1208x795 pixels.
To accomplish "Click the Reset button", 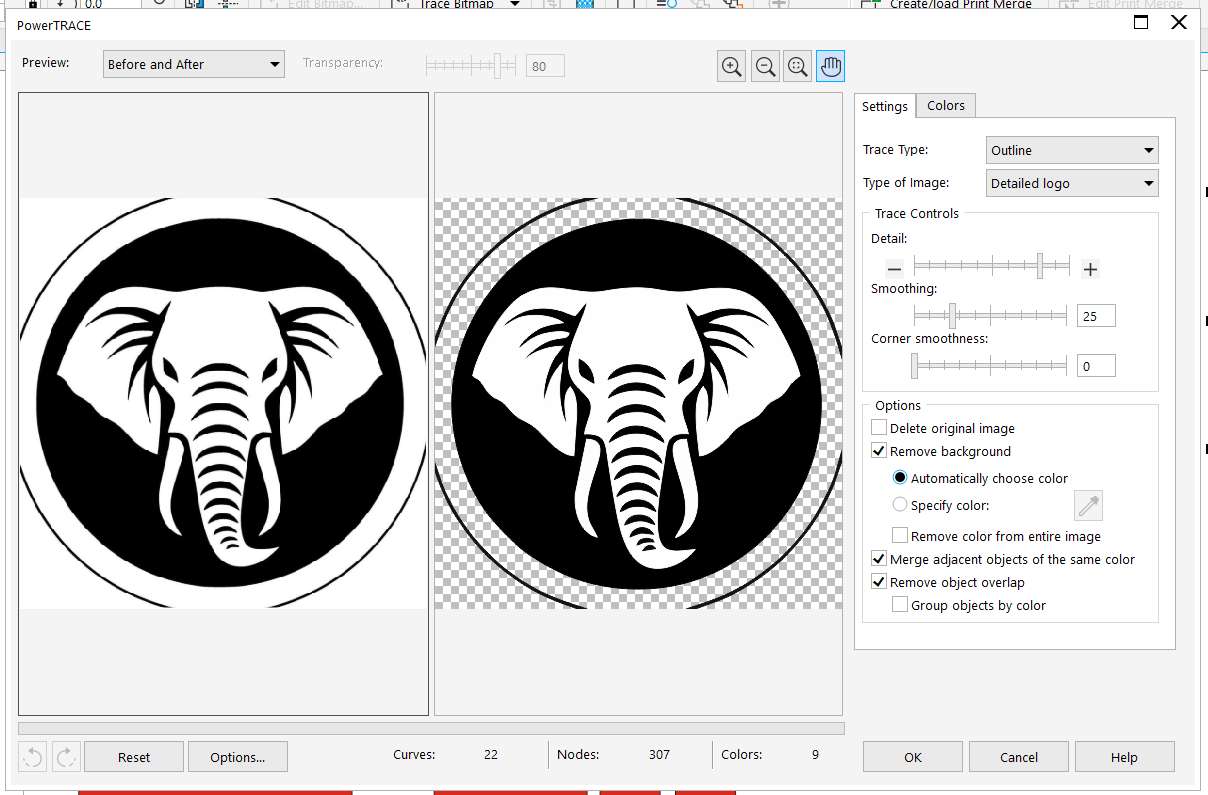I will pos(134,757).
